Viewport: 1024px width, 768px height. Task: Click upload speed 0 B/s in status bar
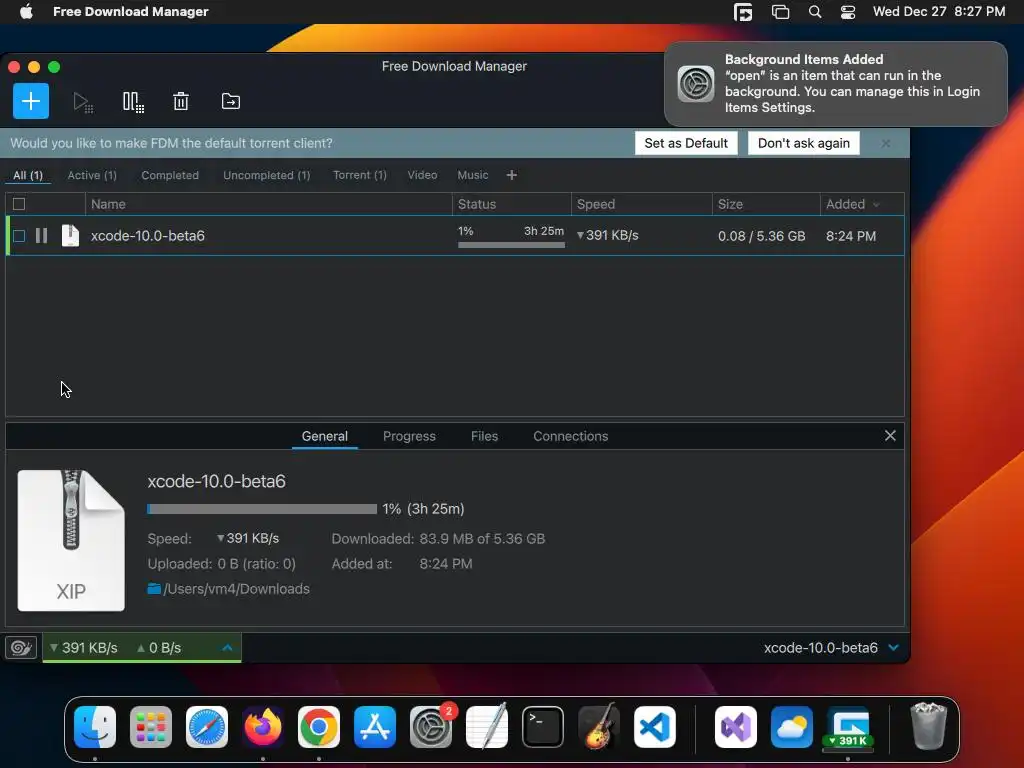[x=159, y=648]
